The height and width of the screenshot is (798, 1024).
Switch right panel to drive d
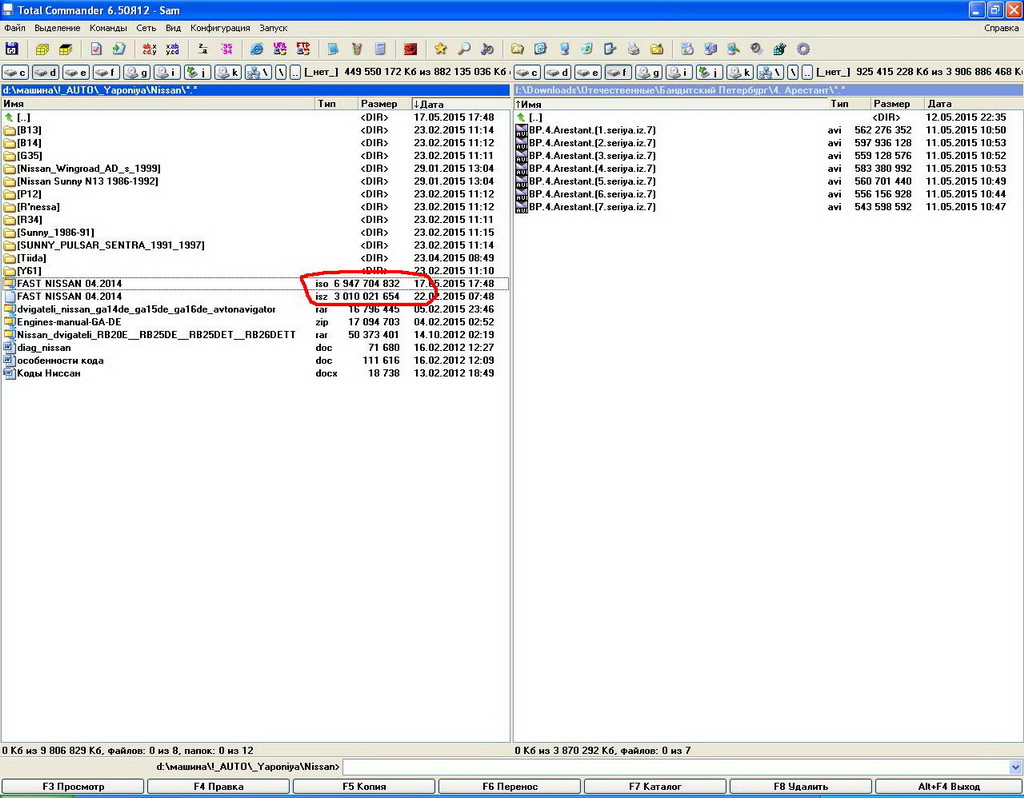560,72
